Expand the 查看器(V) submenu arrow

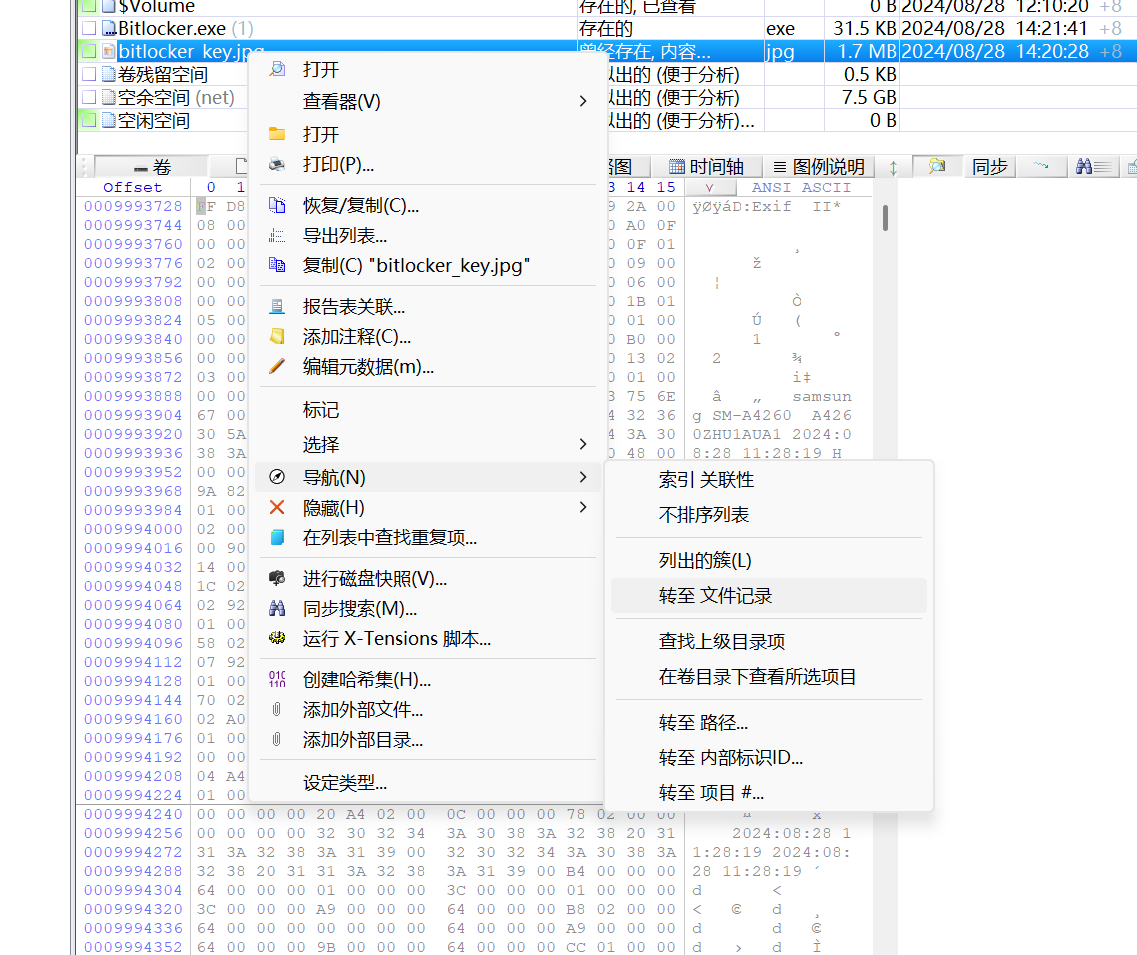pos(582,100)
